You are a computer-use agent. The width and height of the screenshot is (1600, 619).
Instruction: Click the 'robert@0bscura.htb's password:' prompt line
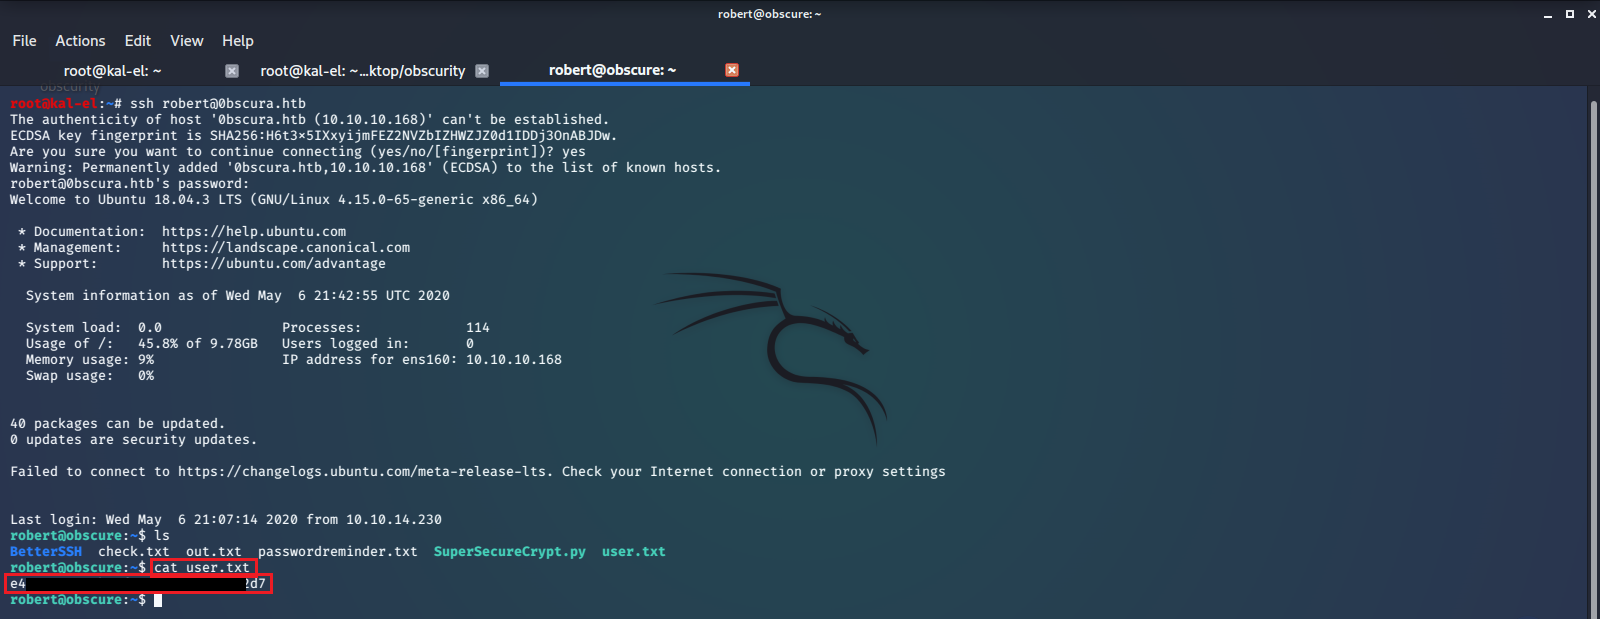click(130, 184)
